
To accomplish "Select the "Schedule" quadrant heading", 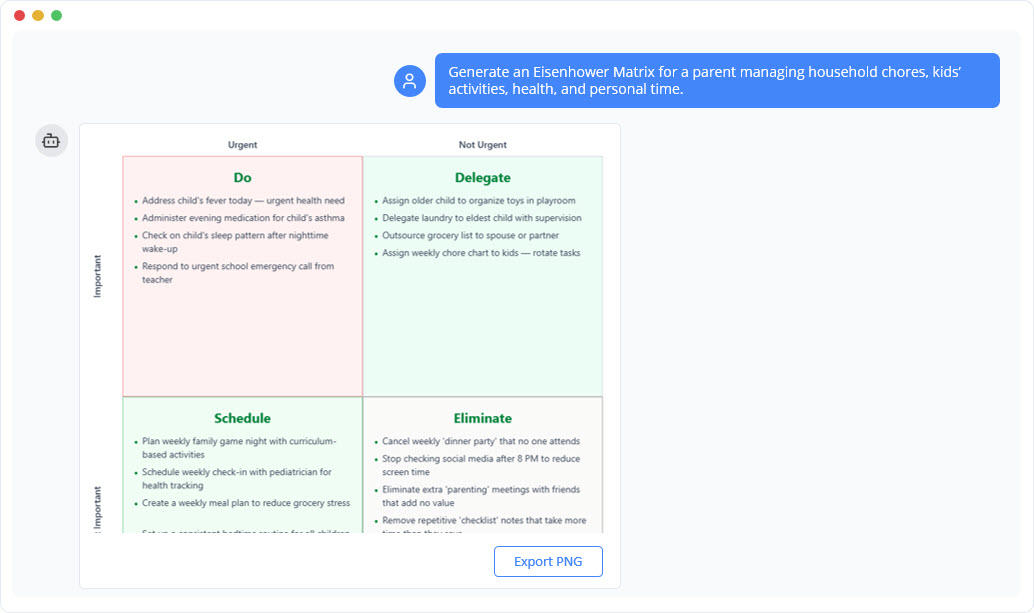I will (242, 418).
